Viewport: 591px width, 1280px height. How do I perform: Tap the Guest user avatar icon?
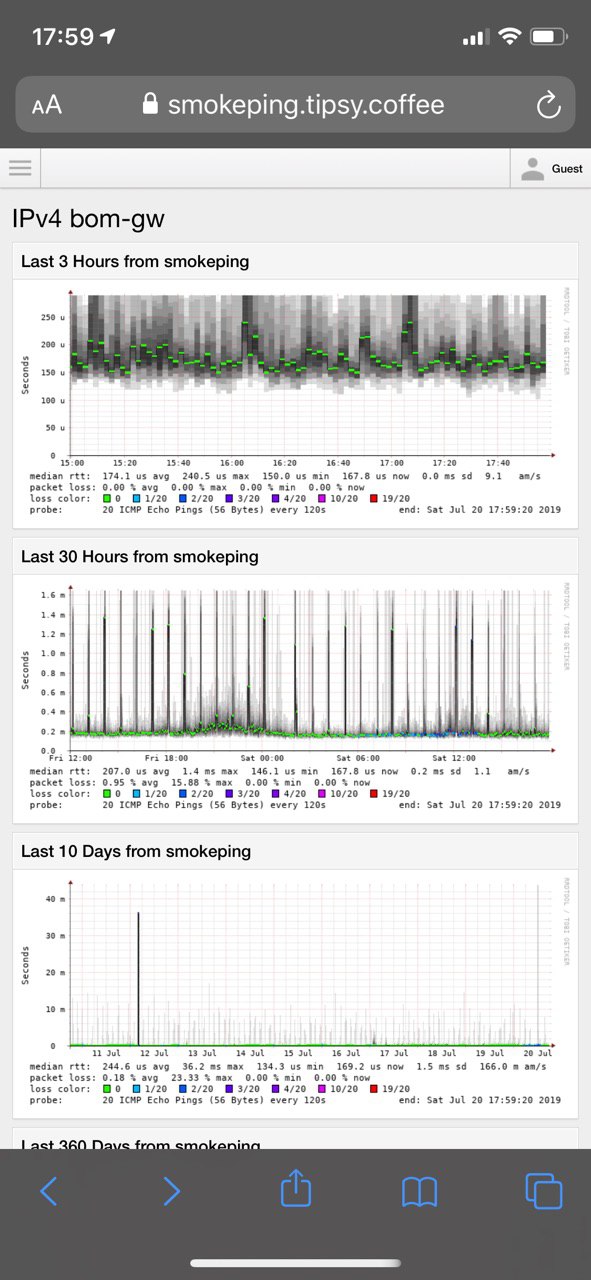click(533, 169)
